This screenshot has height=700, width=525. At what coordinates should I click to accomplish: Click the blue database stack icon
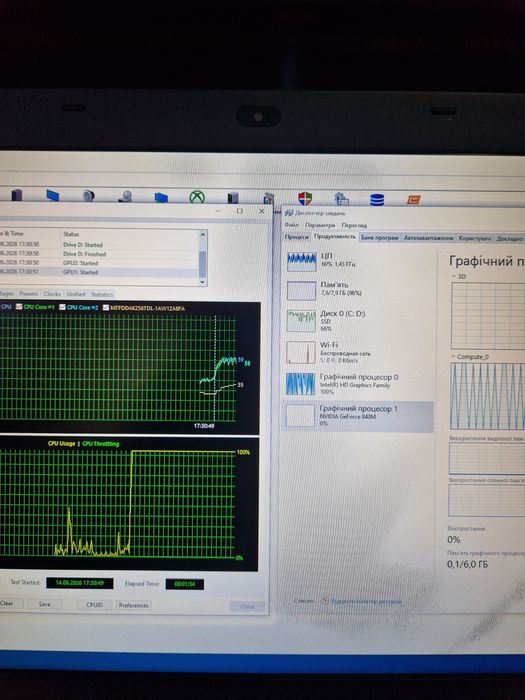coord(377,200)
